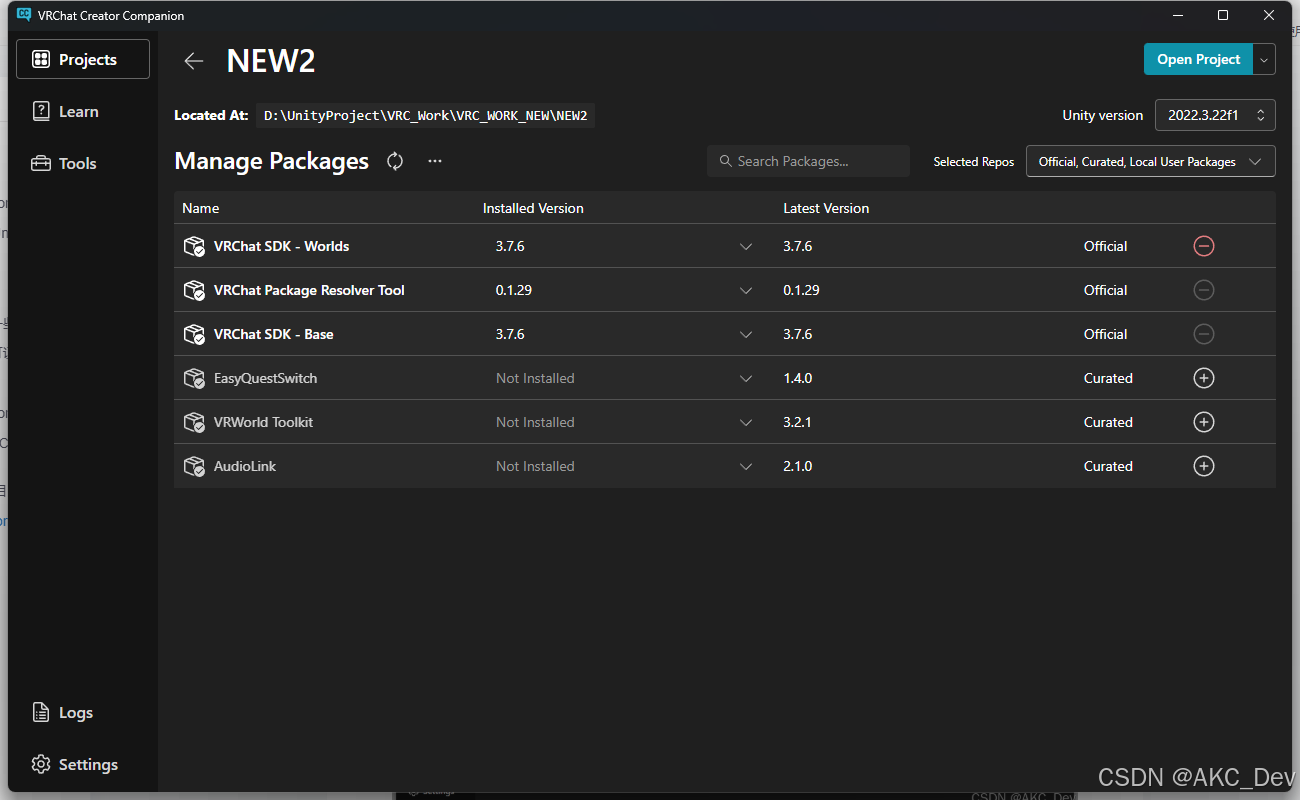Screen dimensions: 1300x800
Task: Expand version dropdown for VRChat SDK - Worlds
Action: pyautogui.click(x=746, y=247)
